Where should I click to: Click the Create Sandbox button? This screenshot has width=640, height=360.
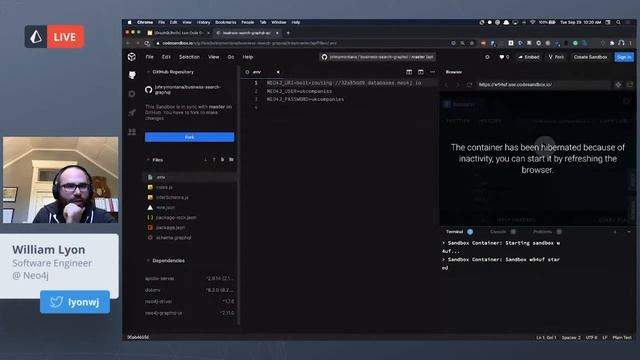(590, 57)
